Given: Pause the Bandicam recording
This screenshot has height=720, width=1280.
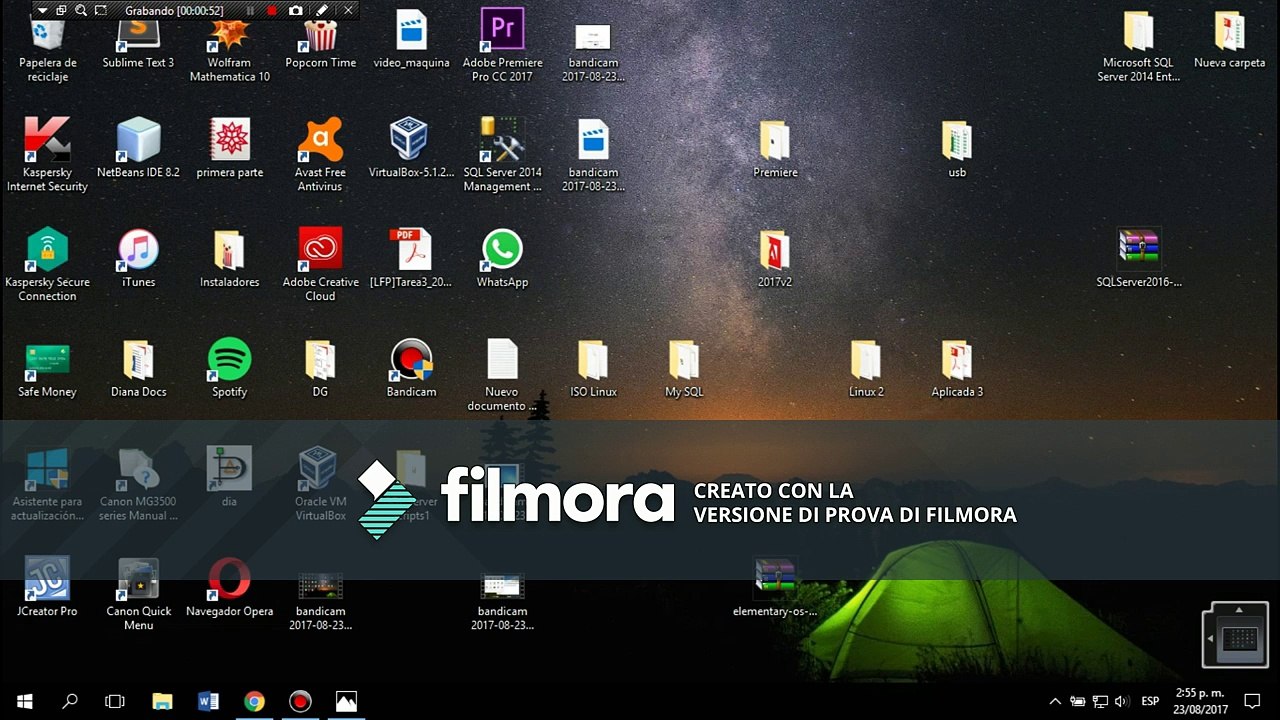Looking at the screenshot, I should click(250, 11).
